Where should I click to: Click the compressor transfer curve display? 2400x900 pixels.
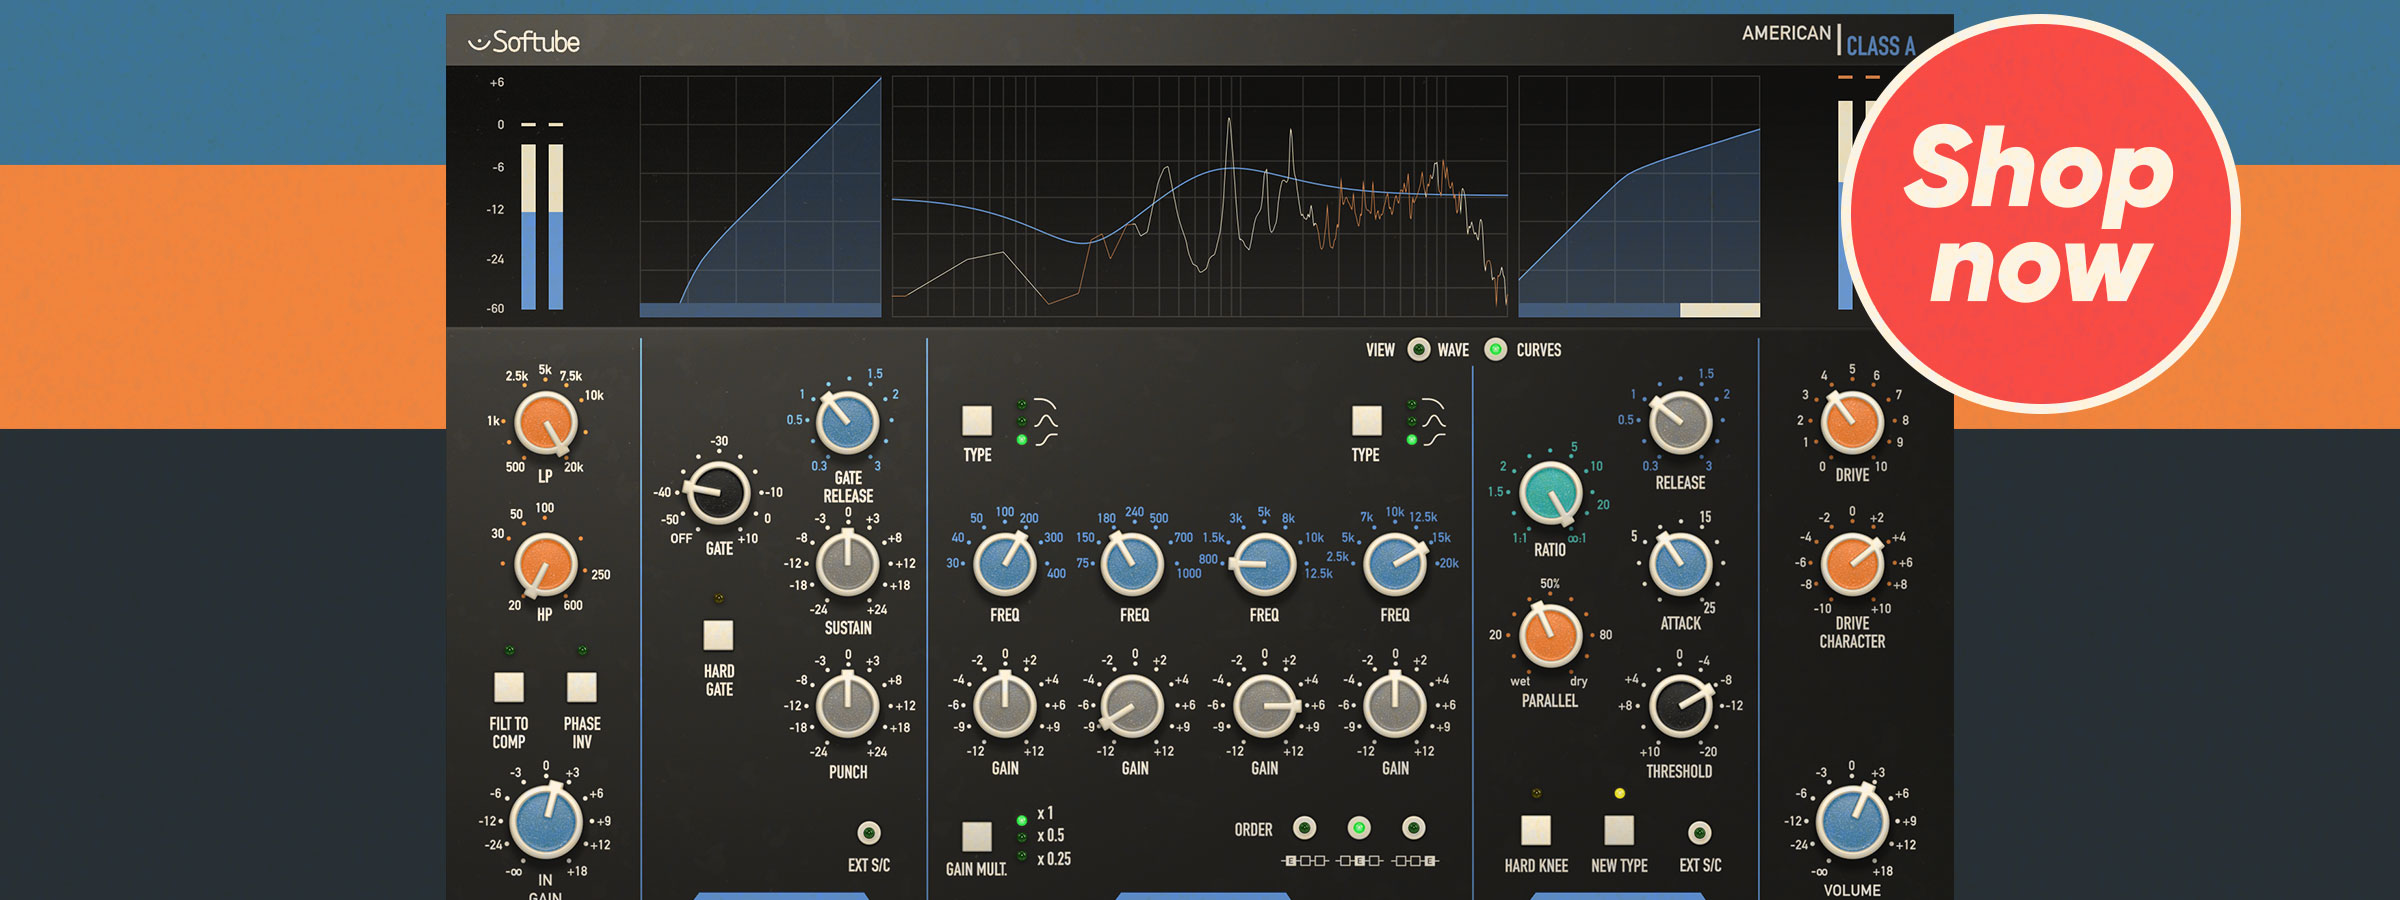point(1639,196)
